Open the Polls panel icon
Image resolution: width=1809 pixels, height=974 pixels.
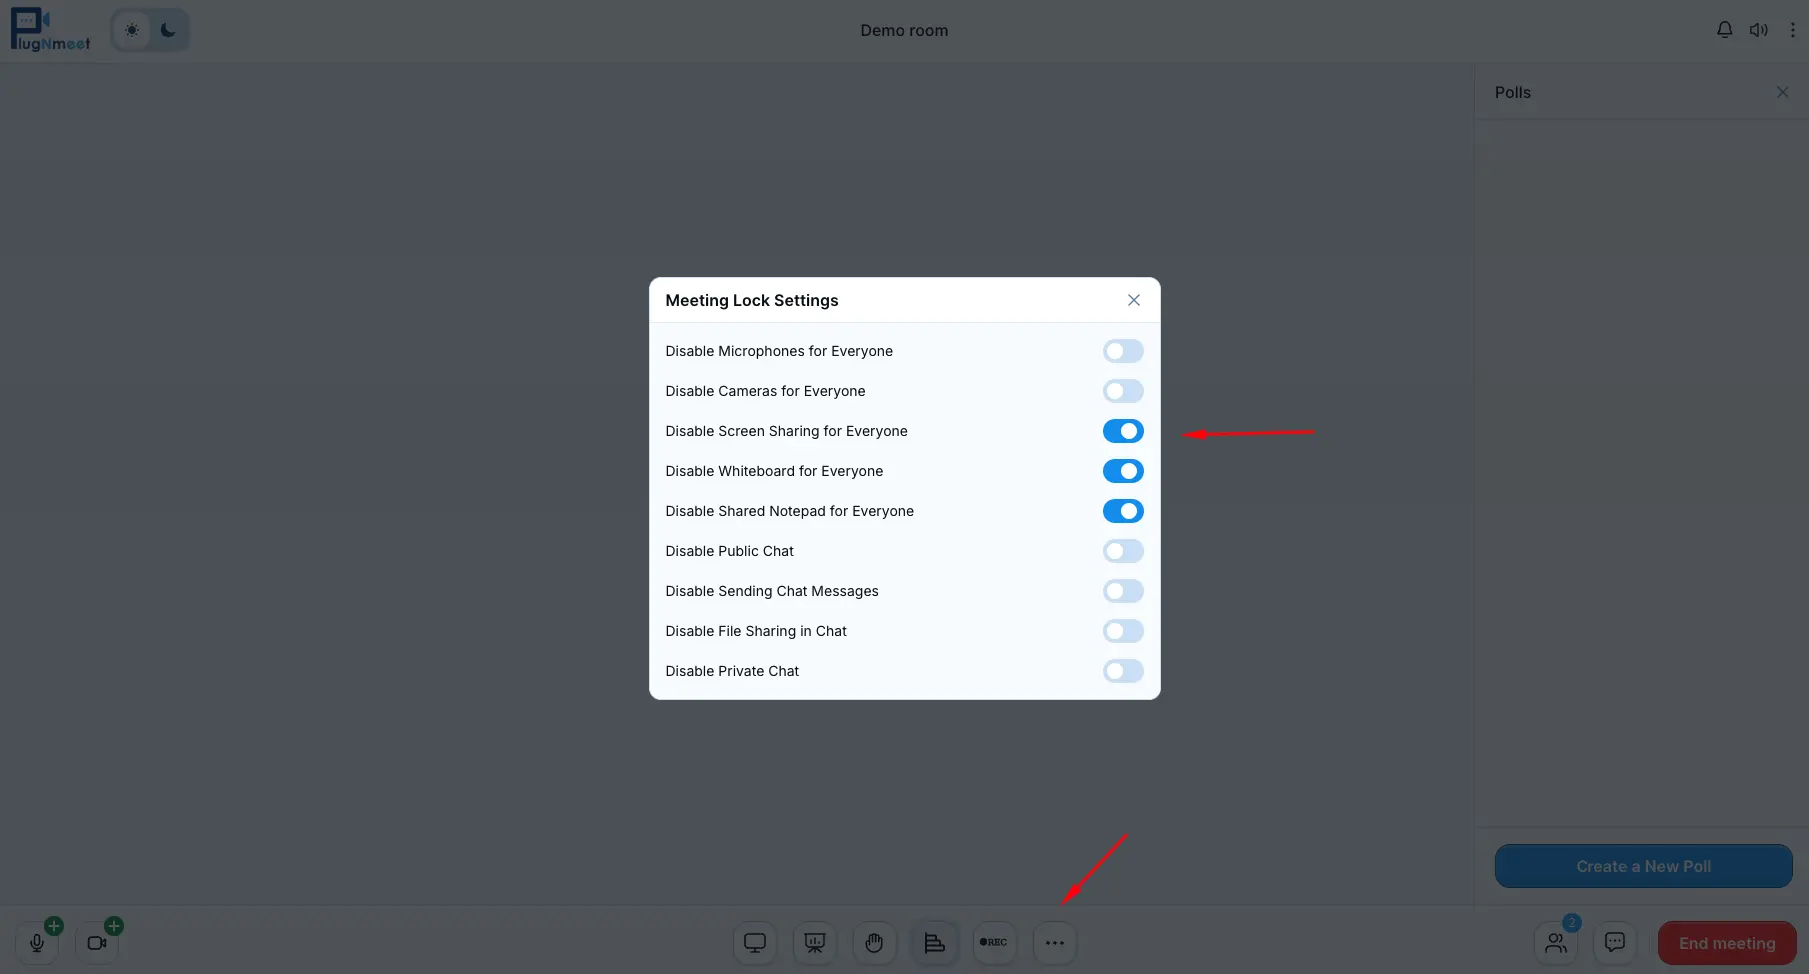point(934,942)
